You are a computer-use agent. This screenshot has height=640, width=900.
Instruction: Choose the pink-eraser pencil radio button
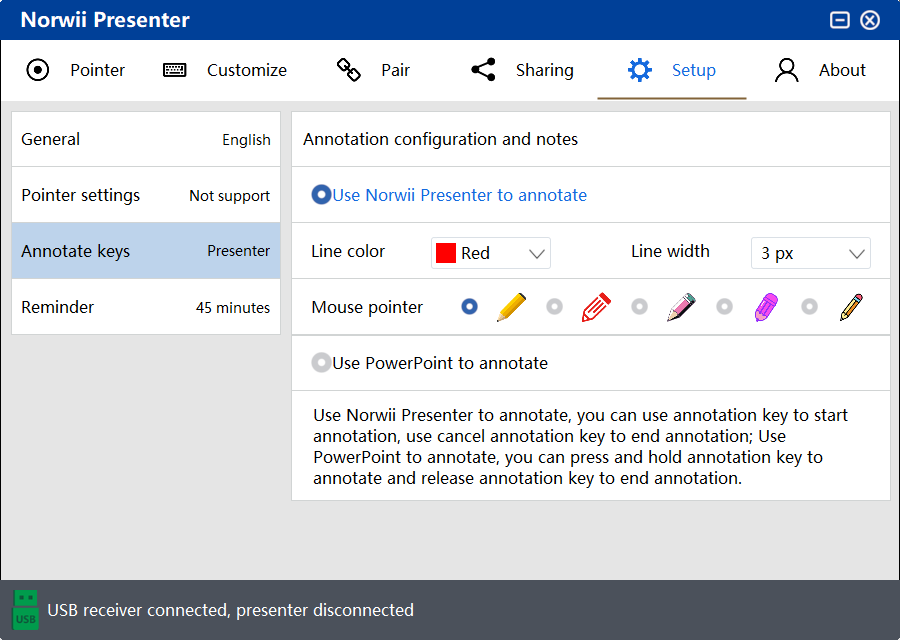point(639,307)
